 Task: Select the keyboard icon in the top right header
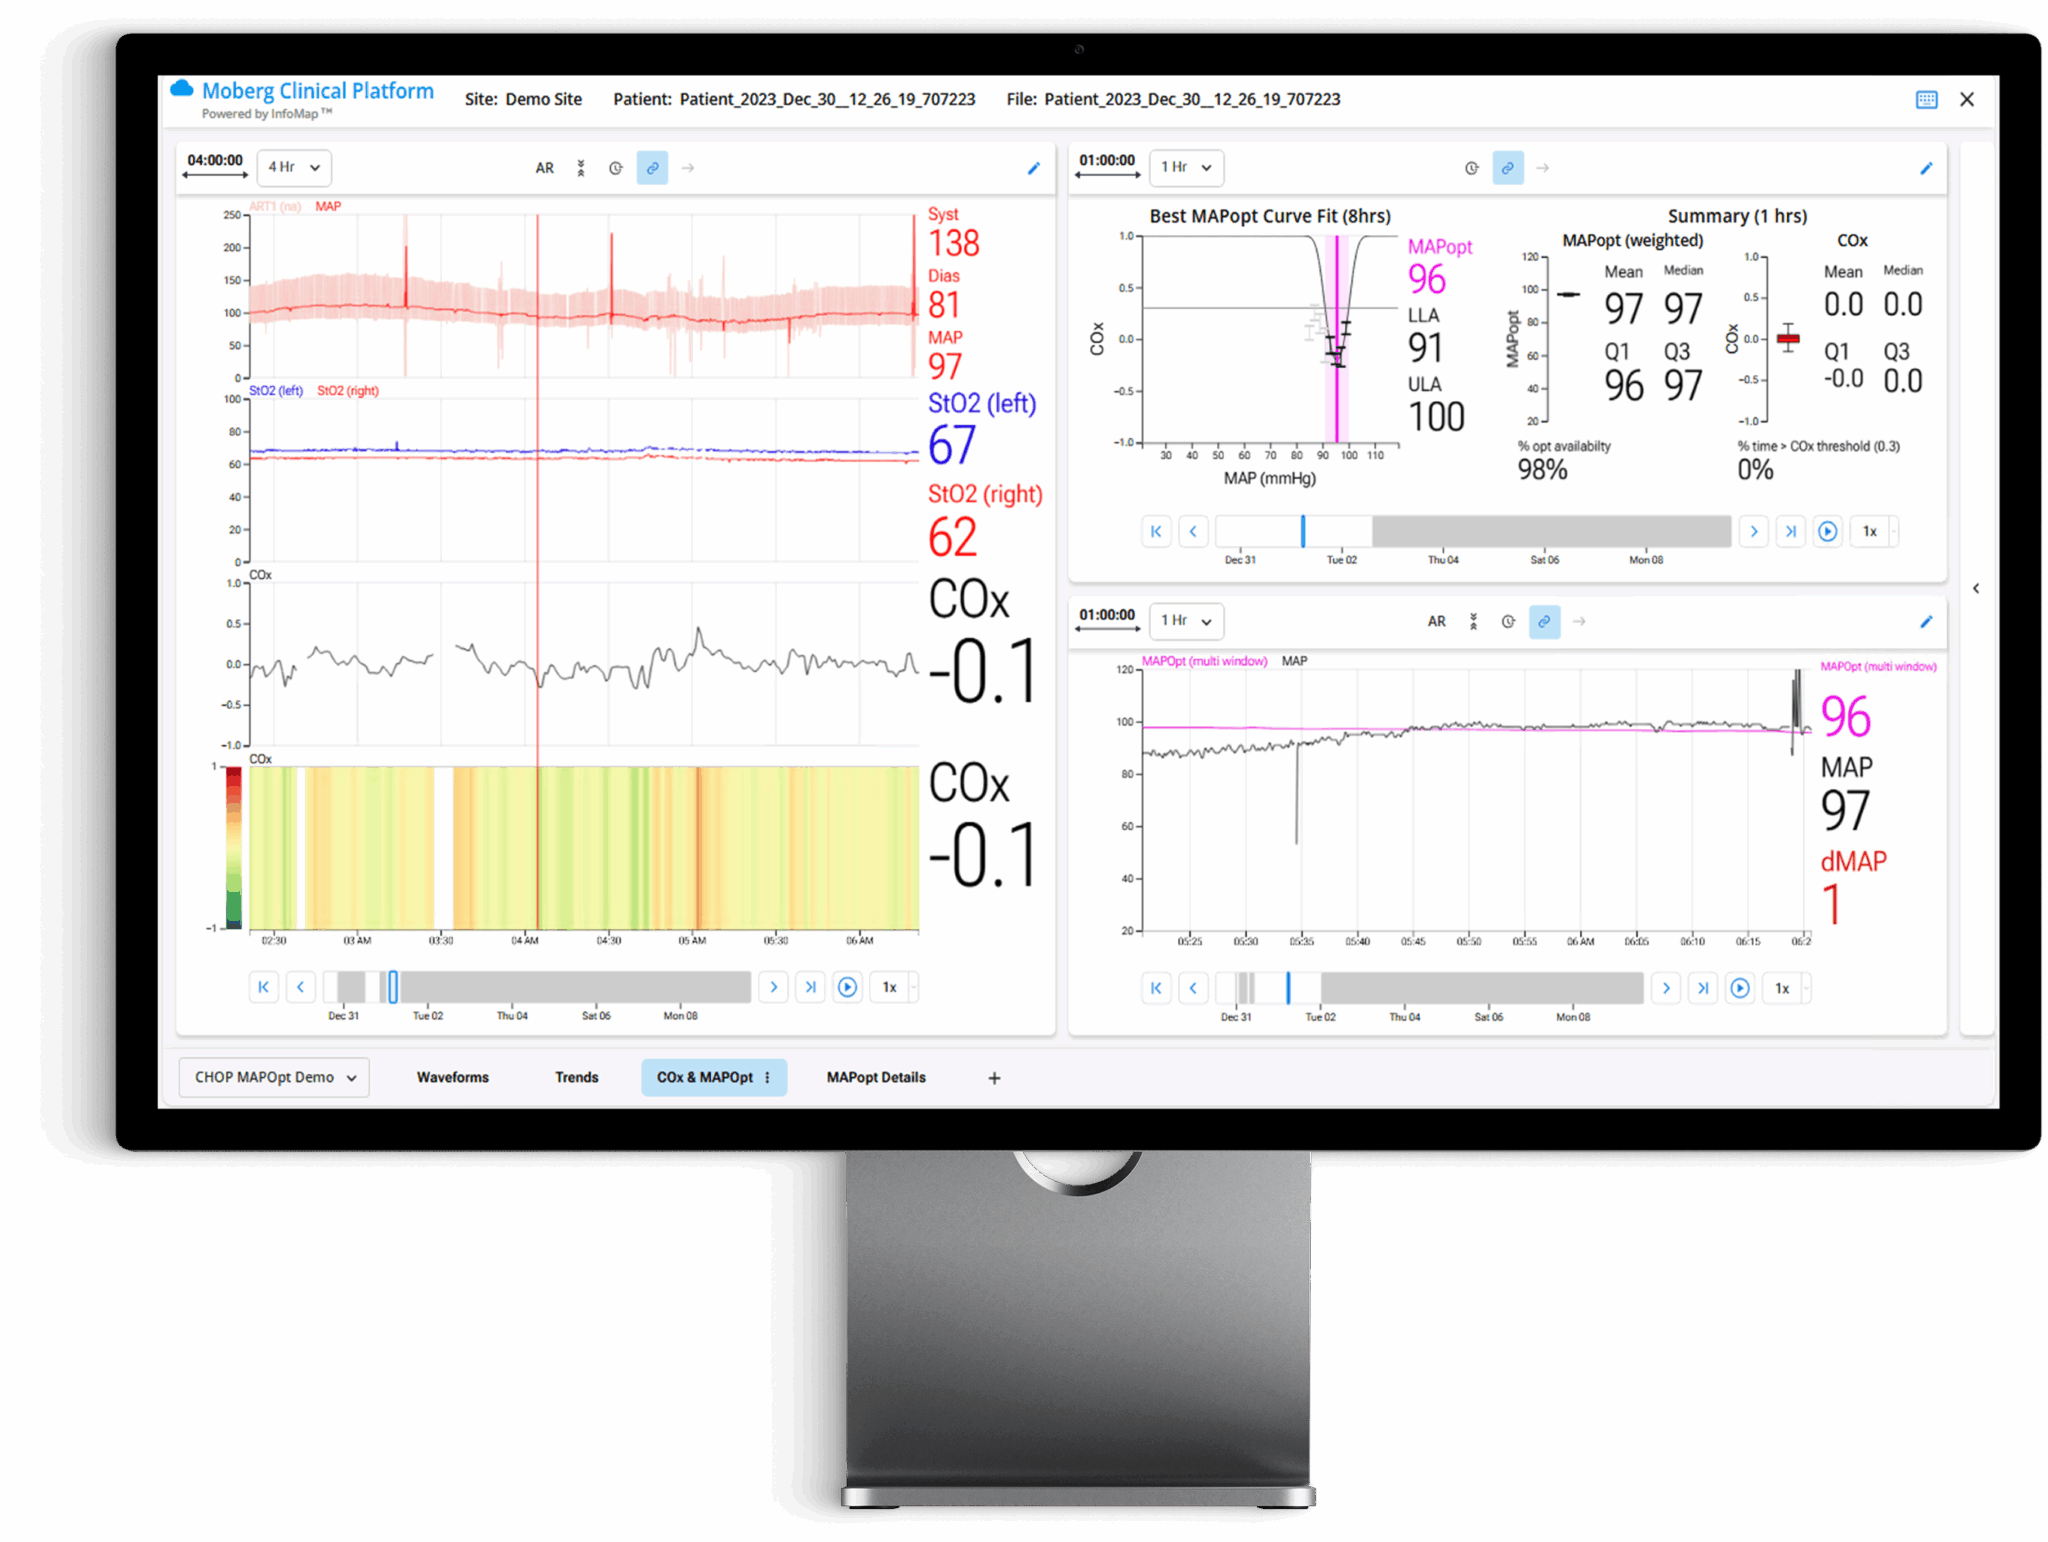click(1928, 99)
